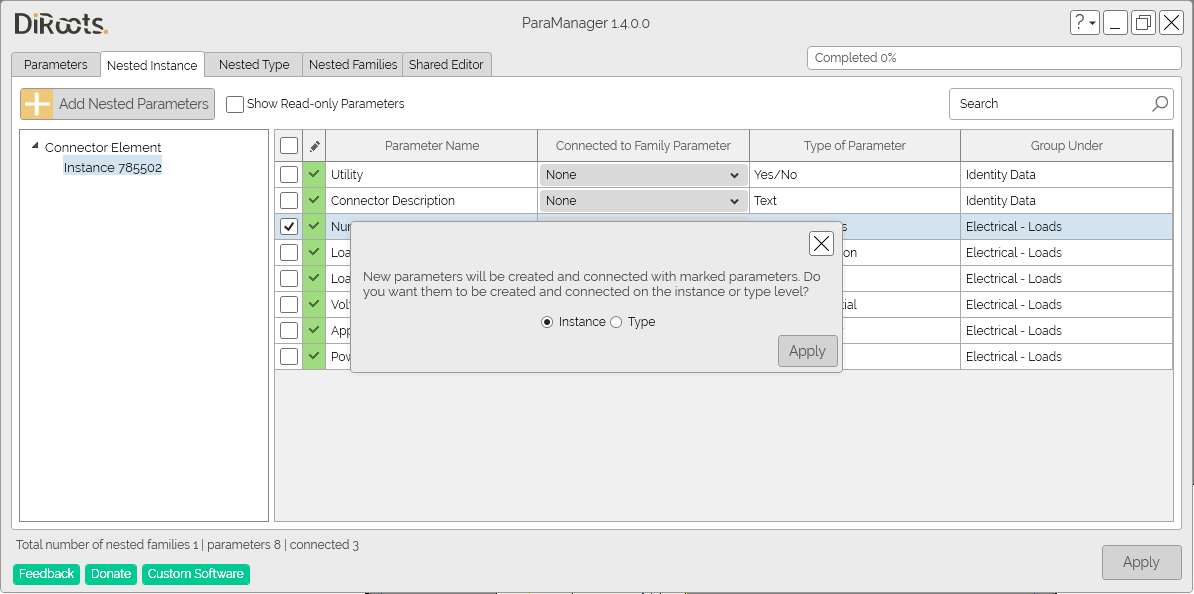This screenshot has width=1194, height=594.
Task: Open Connector Description's family parameter dropdown
Action: pos(643,201)
